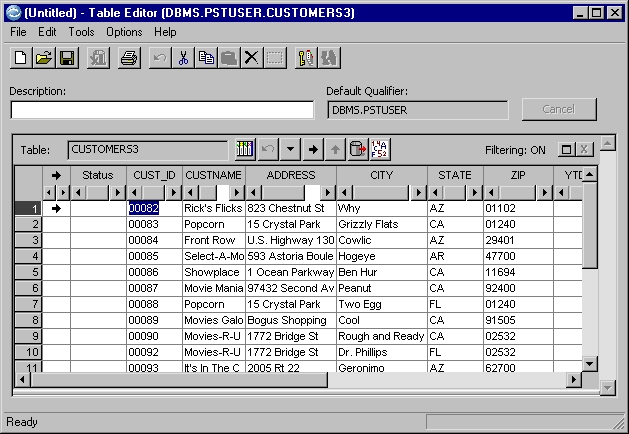This screenshot has width=629, height=434.
Task: Click the grid horizontal scrollbar left arrow
Action: click(x=22, y=379)
